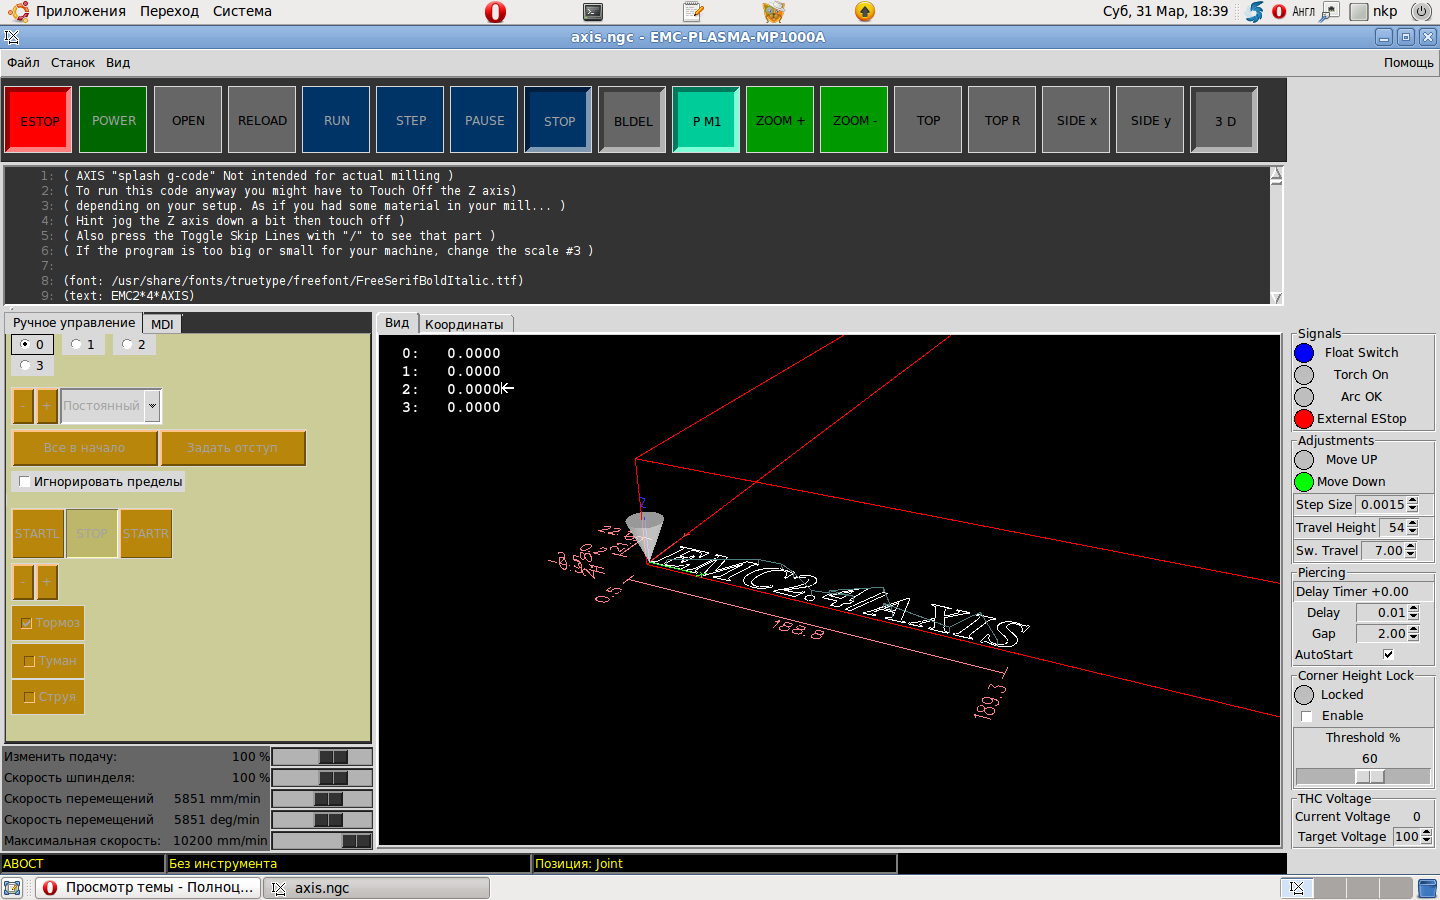The image size is (1440, 900).
Task: Select the SIDE y view
Action: pos(1150,120)
